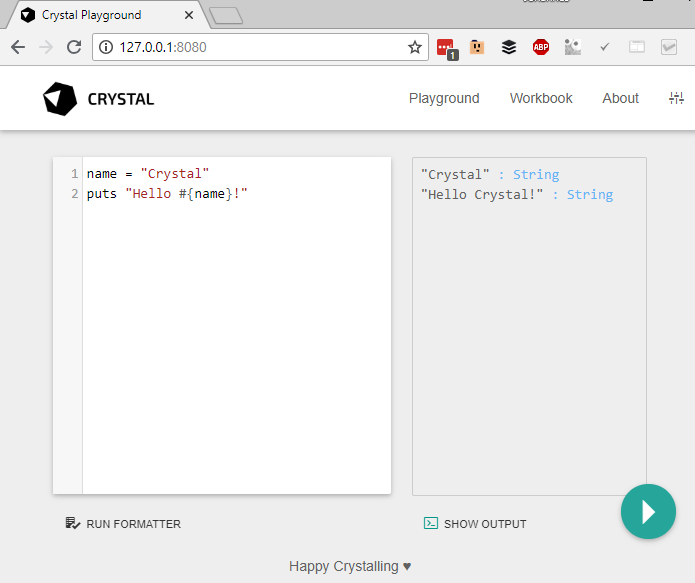Open the settings sliders icon in navbar

tap(677, 98)
